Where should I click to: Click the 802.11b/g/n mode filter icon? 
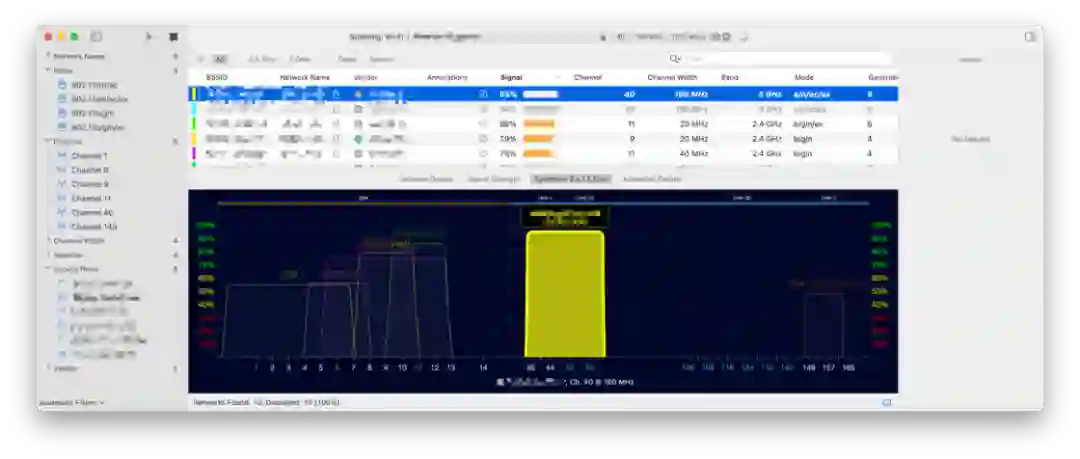click(63, 113)
